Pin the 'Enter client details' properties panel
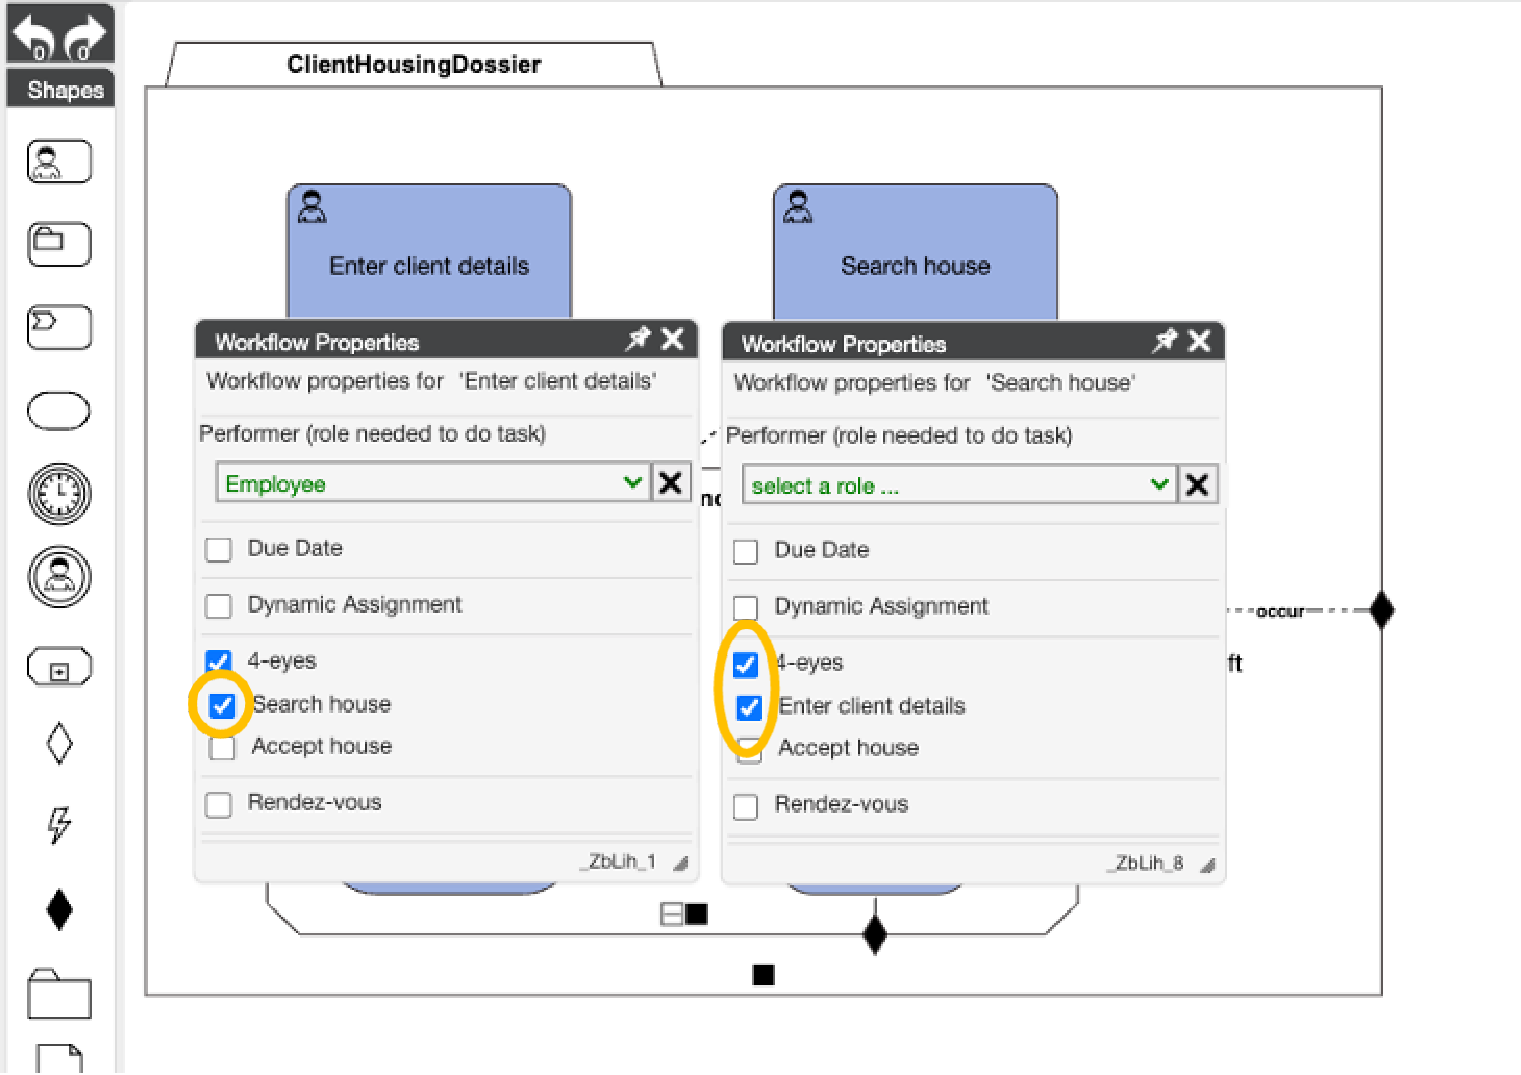Image resolution: width=1521 pixels, height=1075 pixels. (x=637, y=340)
